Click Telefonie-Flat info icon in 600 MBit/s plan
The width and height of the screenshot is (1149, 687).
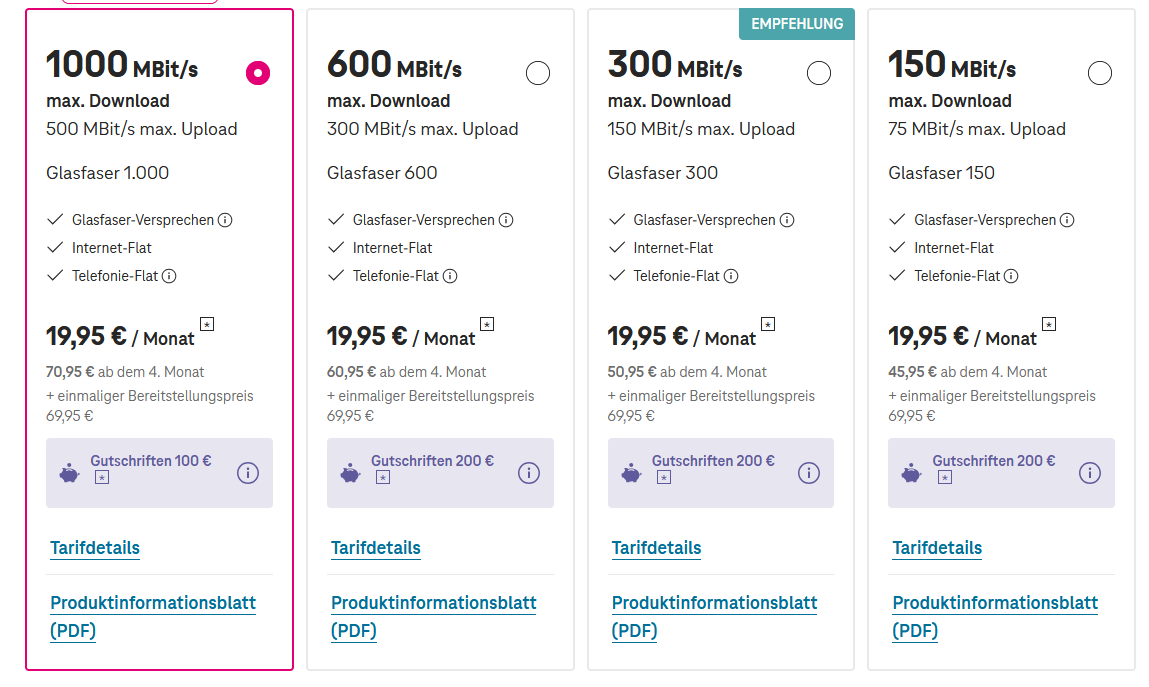pyautogui.click(x=450, y=276)
